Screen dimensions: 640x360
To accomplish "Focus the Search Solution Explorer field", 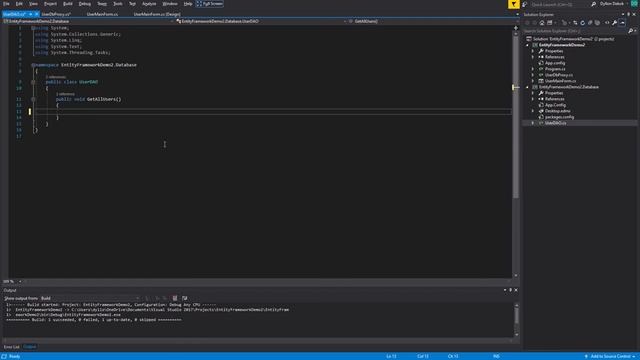I will click(575, 31).
